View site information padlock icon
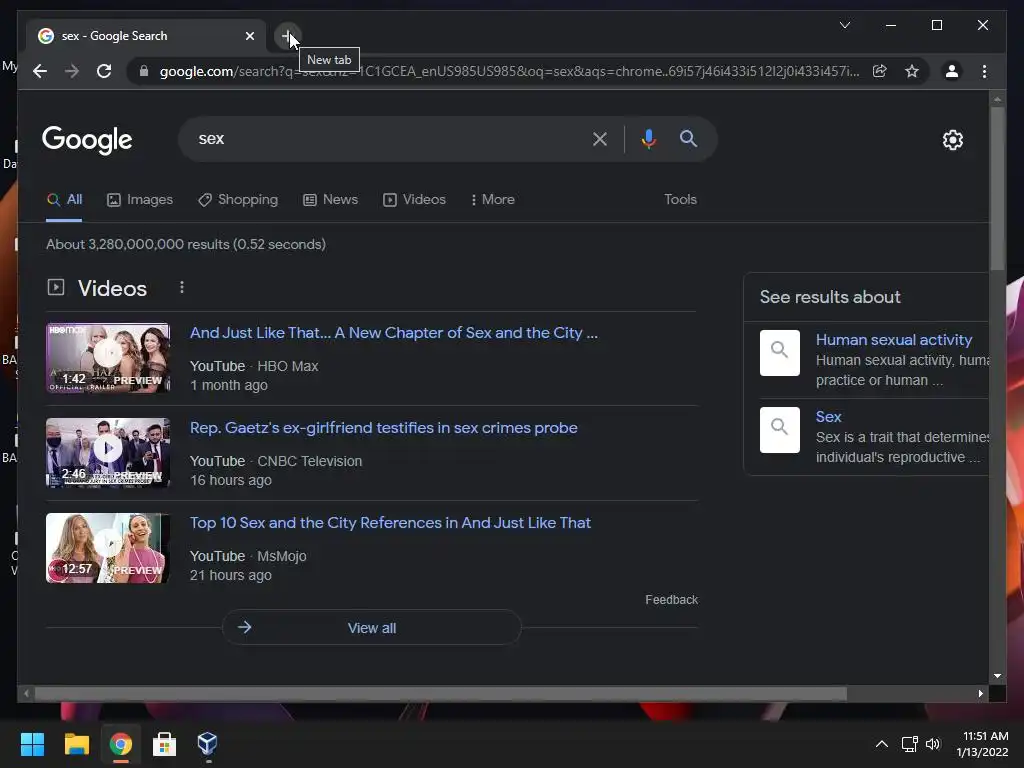 [144, 71]
